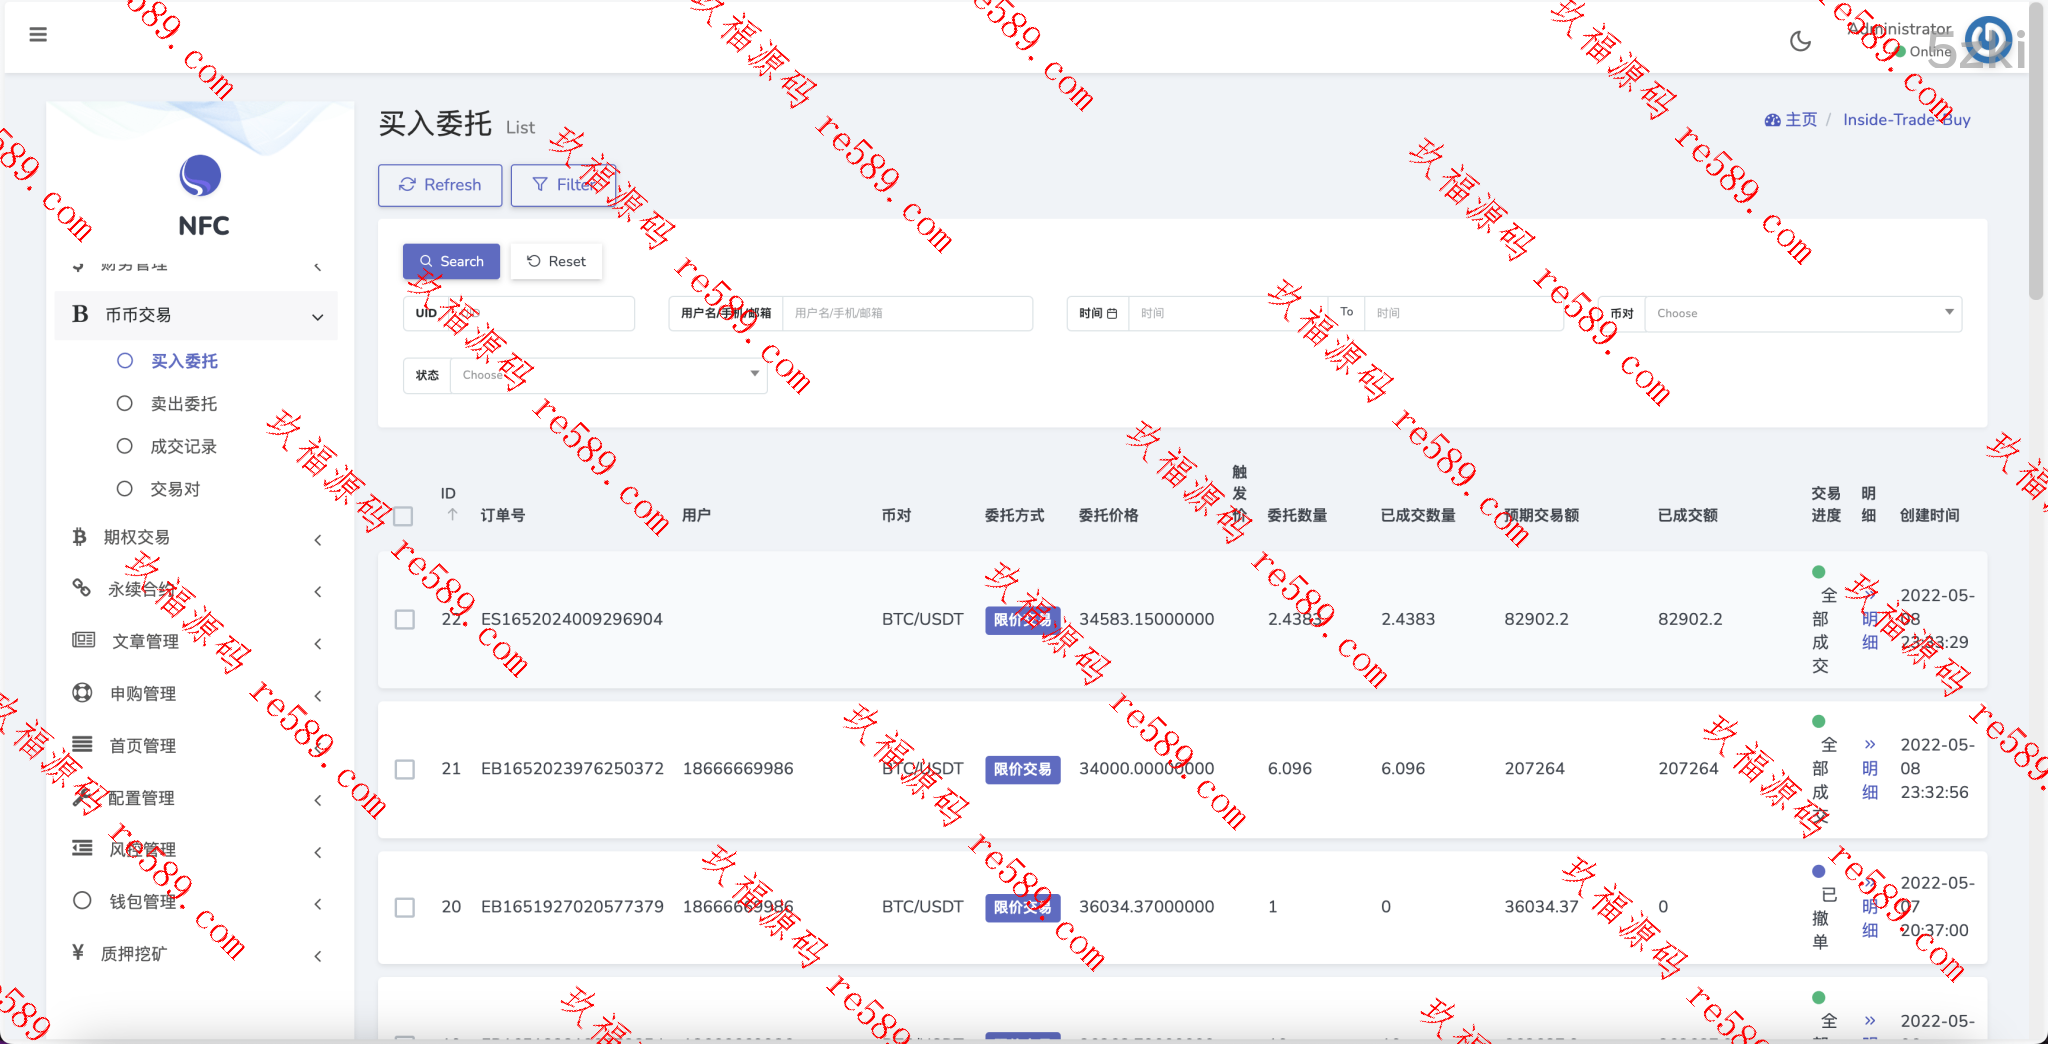Click the administrator avatar icon
Screen dimensions: 2048x1044
[1987, 40]
